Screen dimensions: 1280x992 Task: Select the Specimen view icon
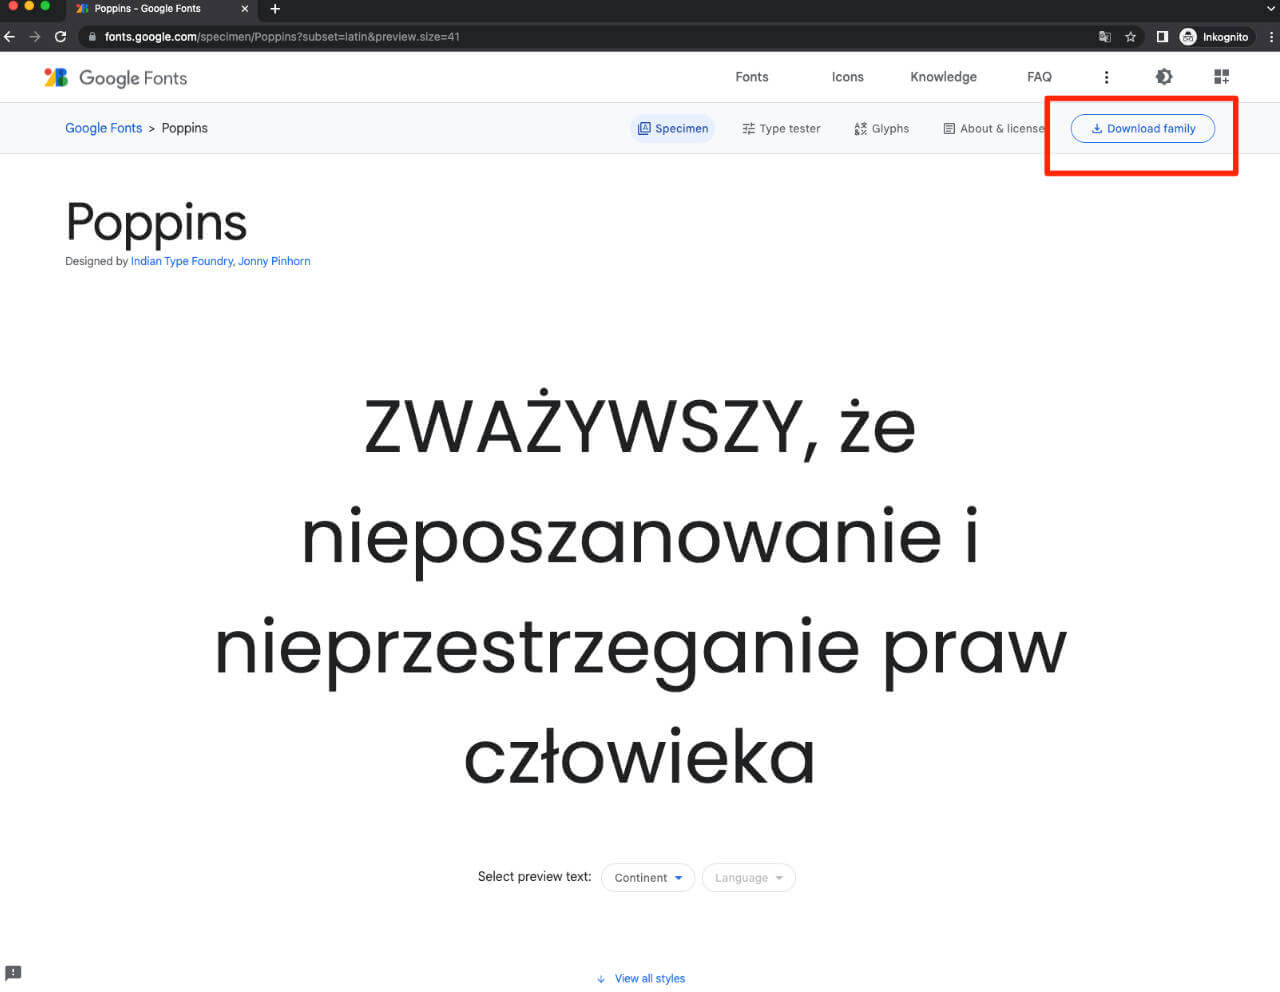coord(644,128)
